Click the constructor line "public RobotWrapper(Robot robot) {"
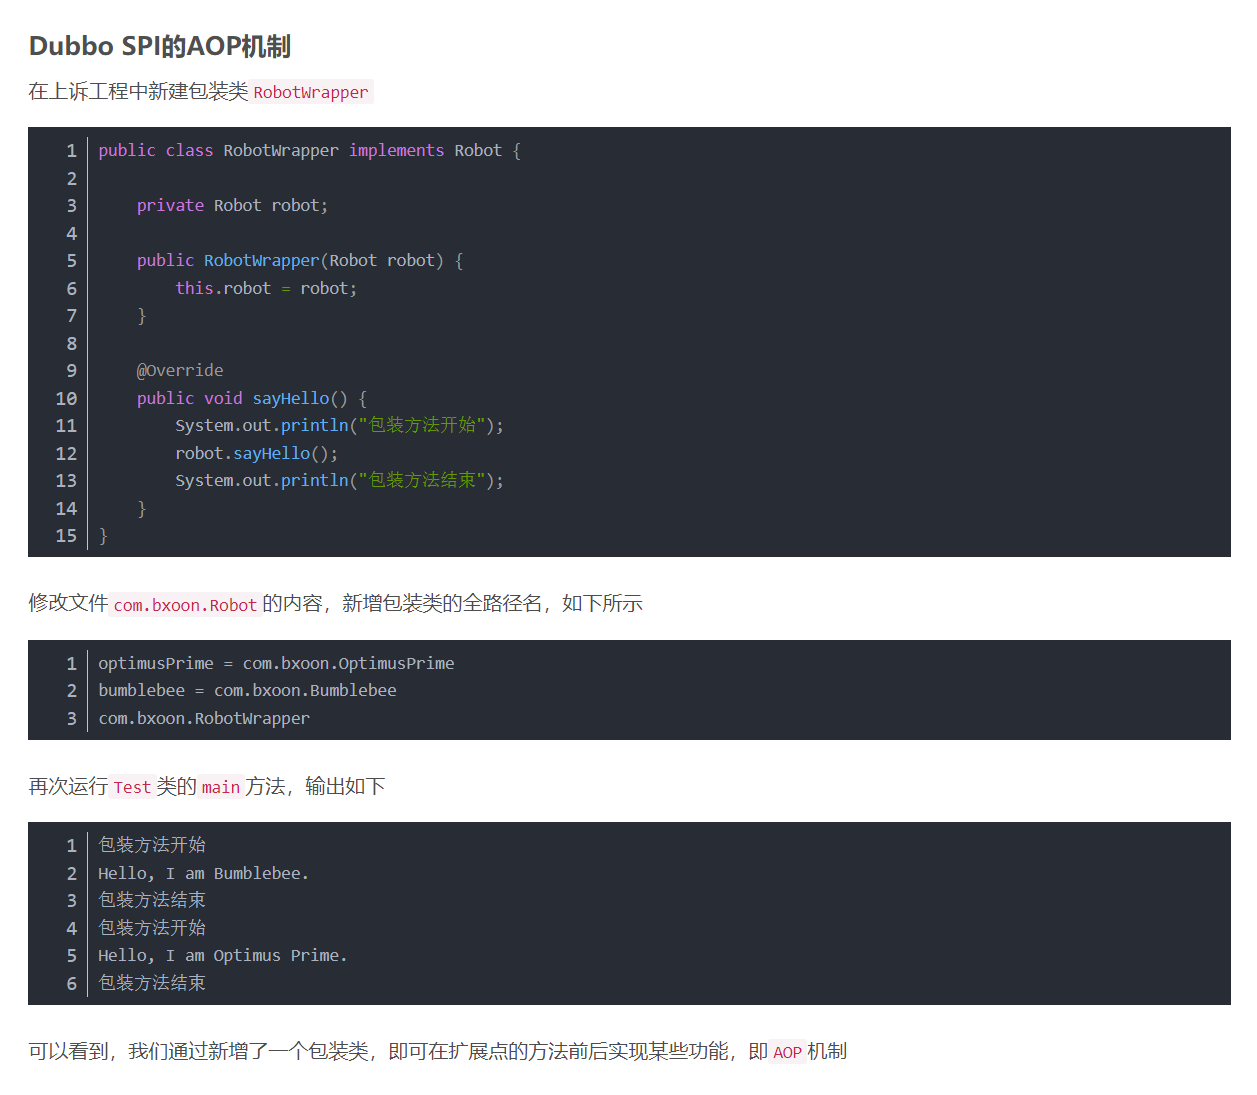 coord(300,260)
